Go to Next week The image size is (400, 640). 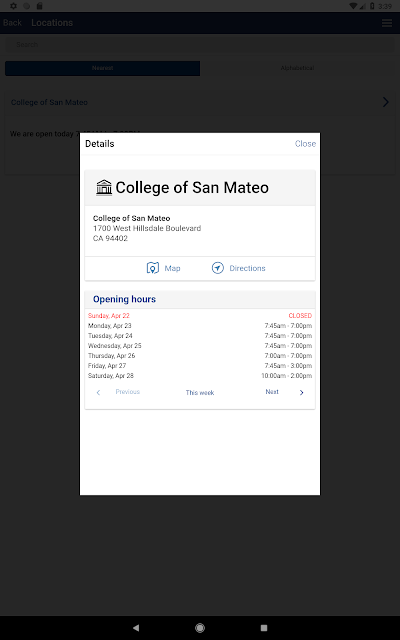click(272, 392)
